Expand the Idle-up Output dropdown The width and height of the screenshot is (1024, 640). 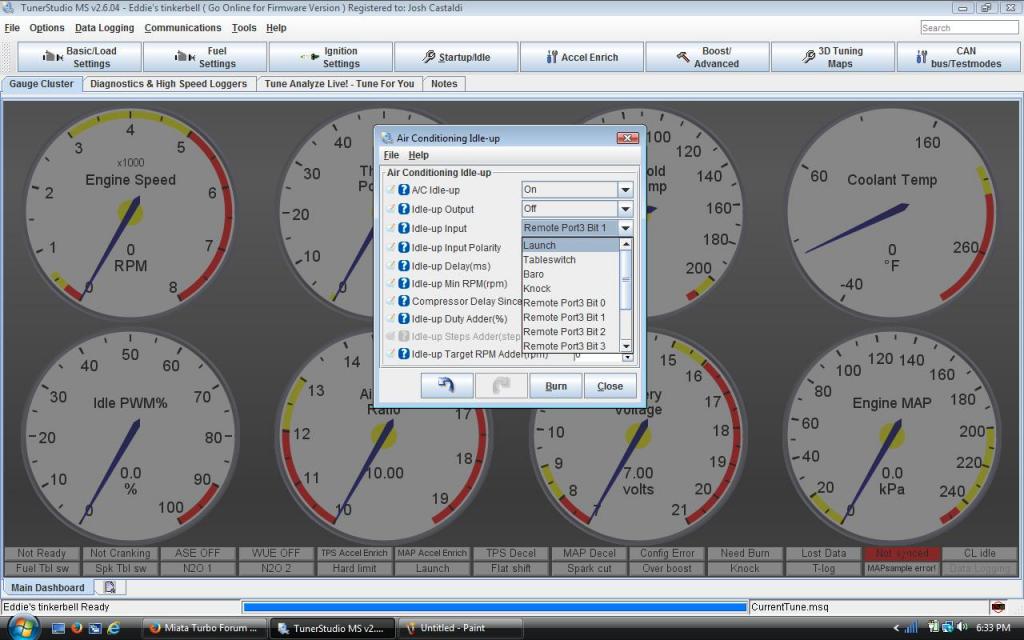coord(625,208)
